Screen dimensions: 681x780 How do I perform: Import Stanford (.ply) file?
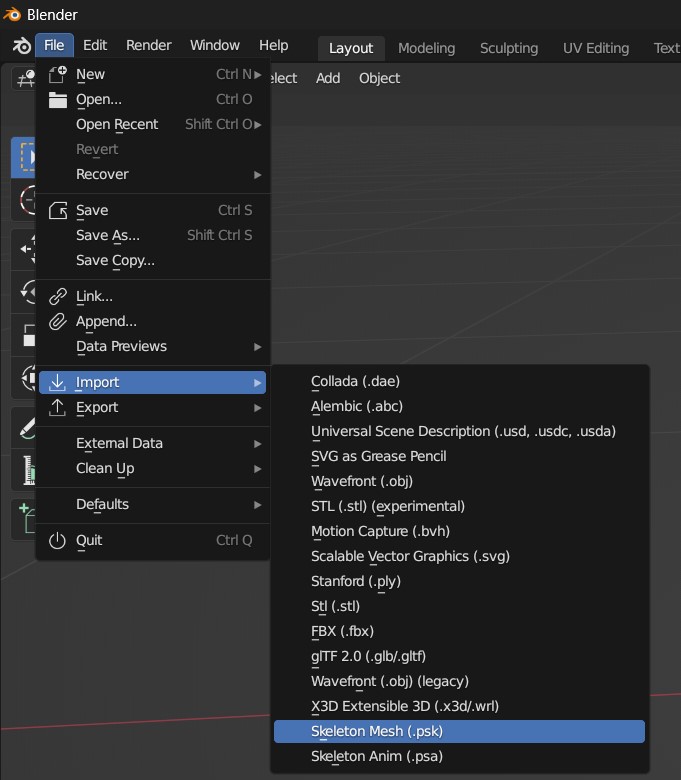click(x=459, y=582)
